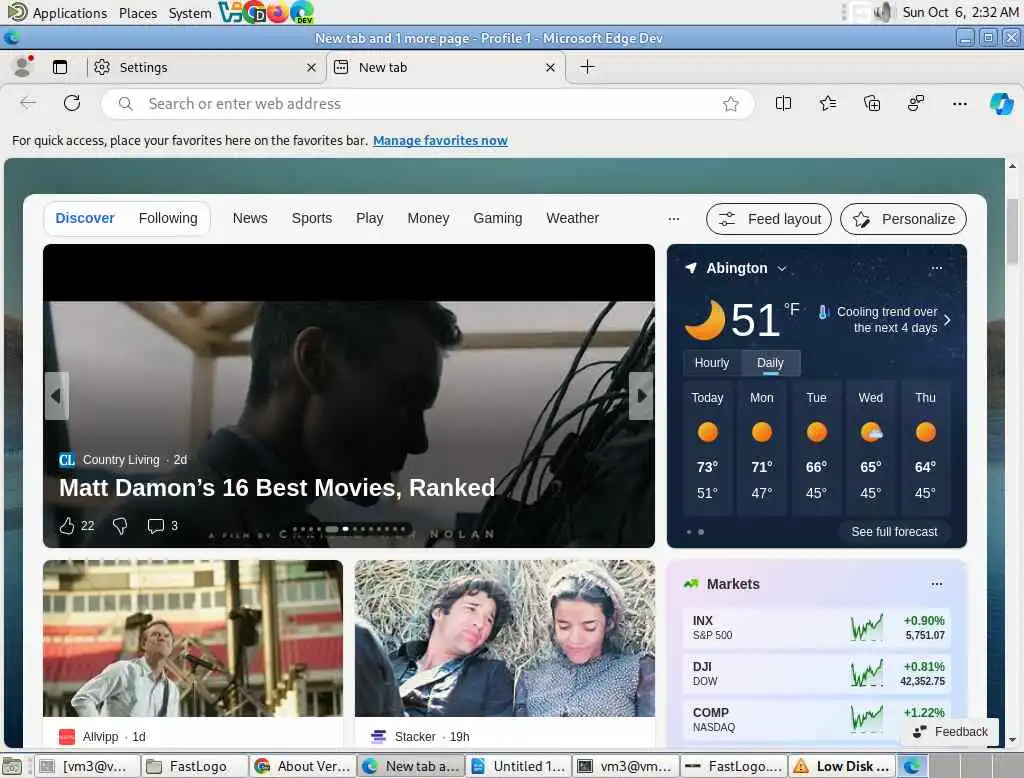The height and width of the screenshot is (778, 1024).
Task: Open a new tab with plus button
Action: point(587,67)
